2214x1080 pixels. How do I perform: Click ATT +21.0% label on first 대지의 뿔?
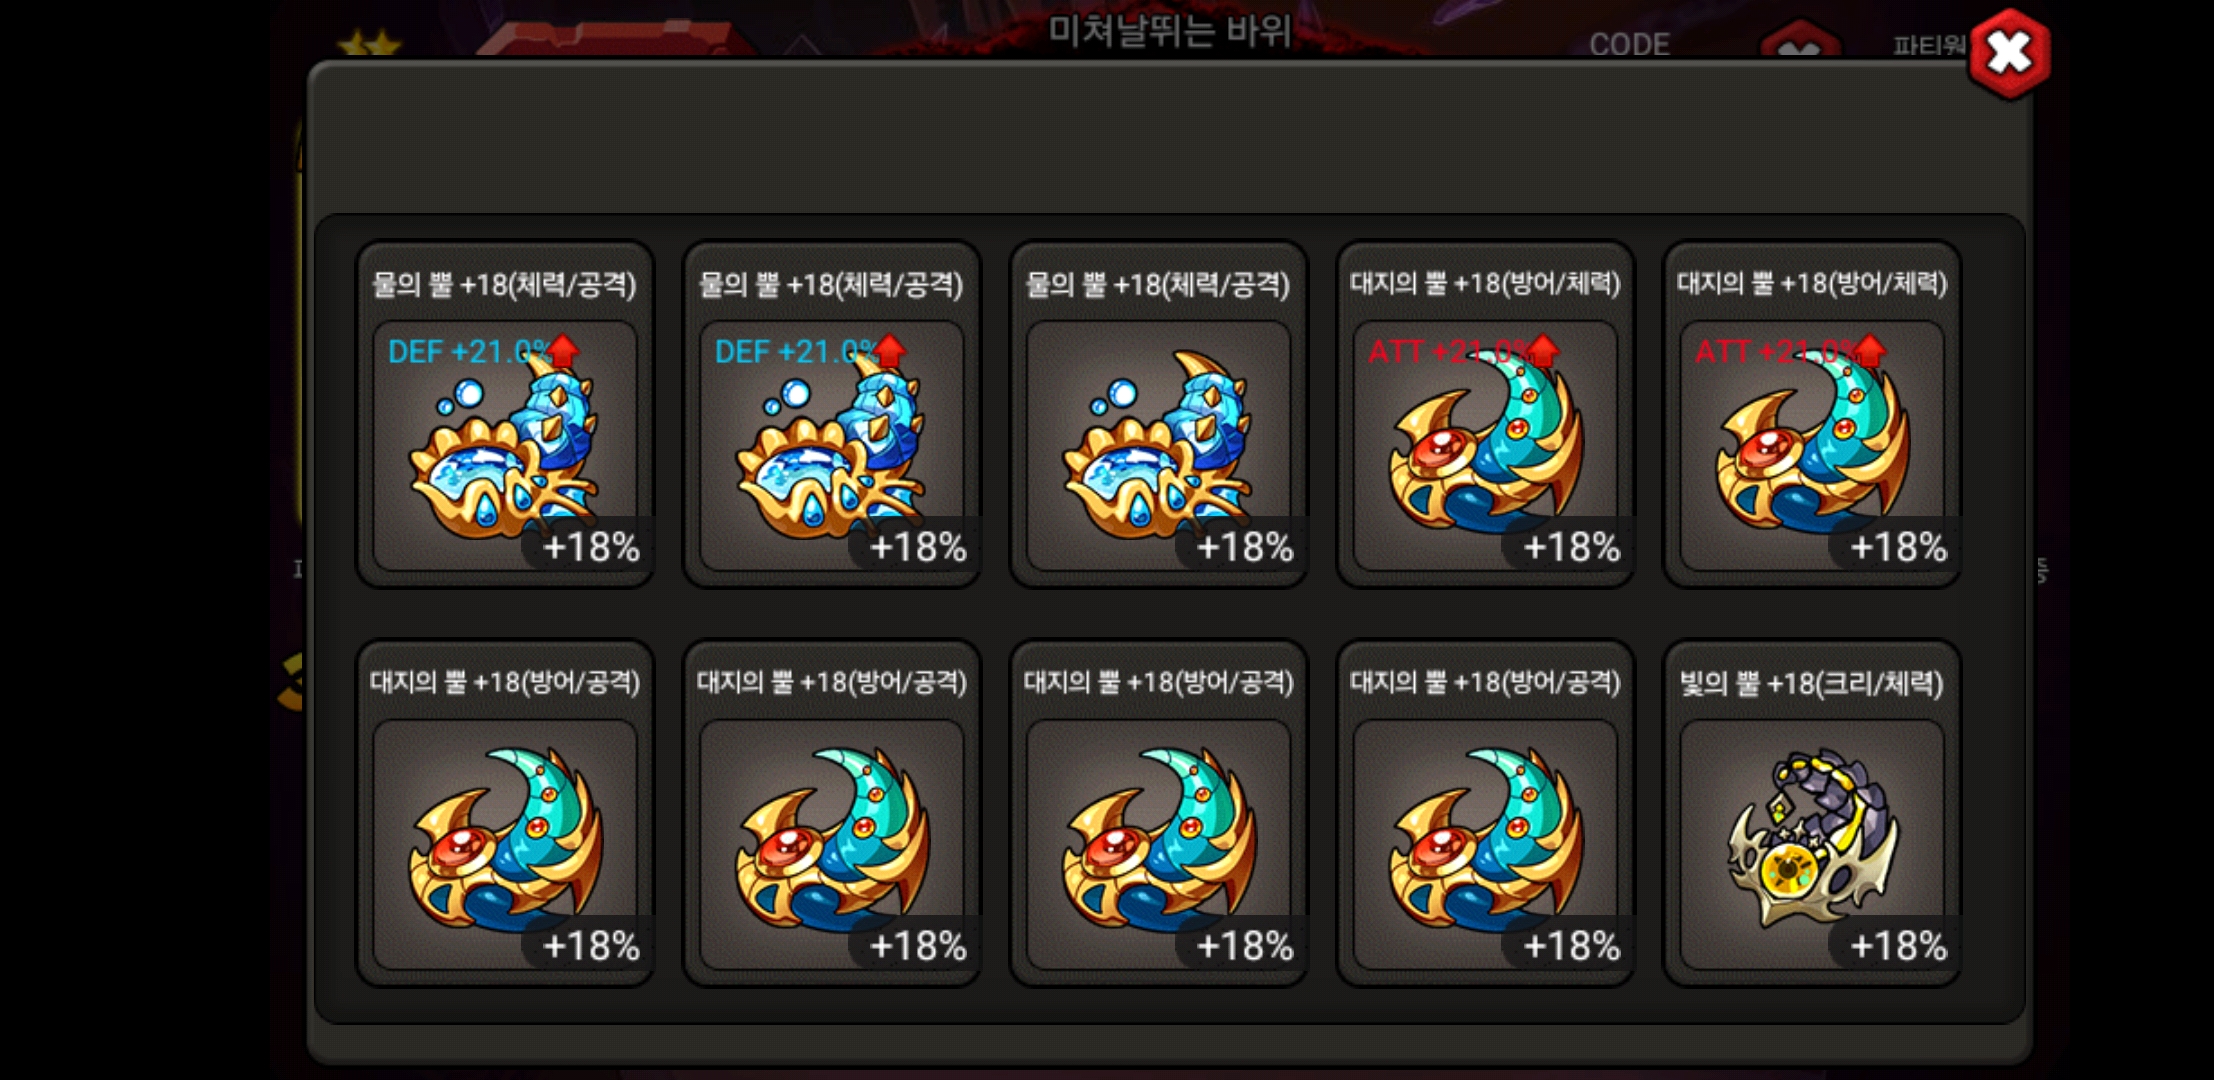[x=1449, y=352]
